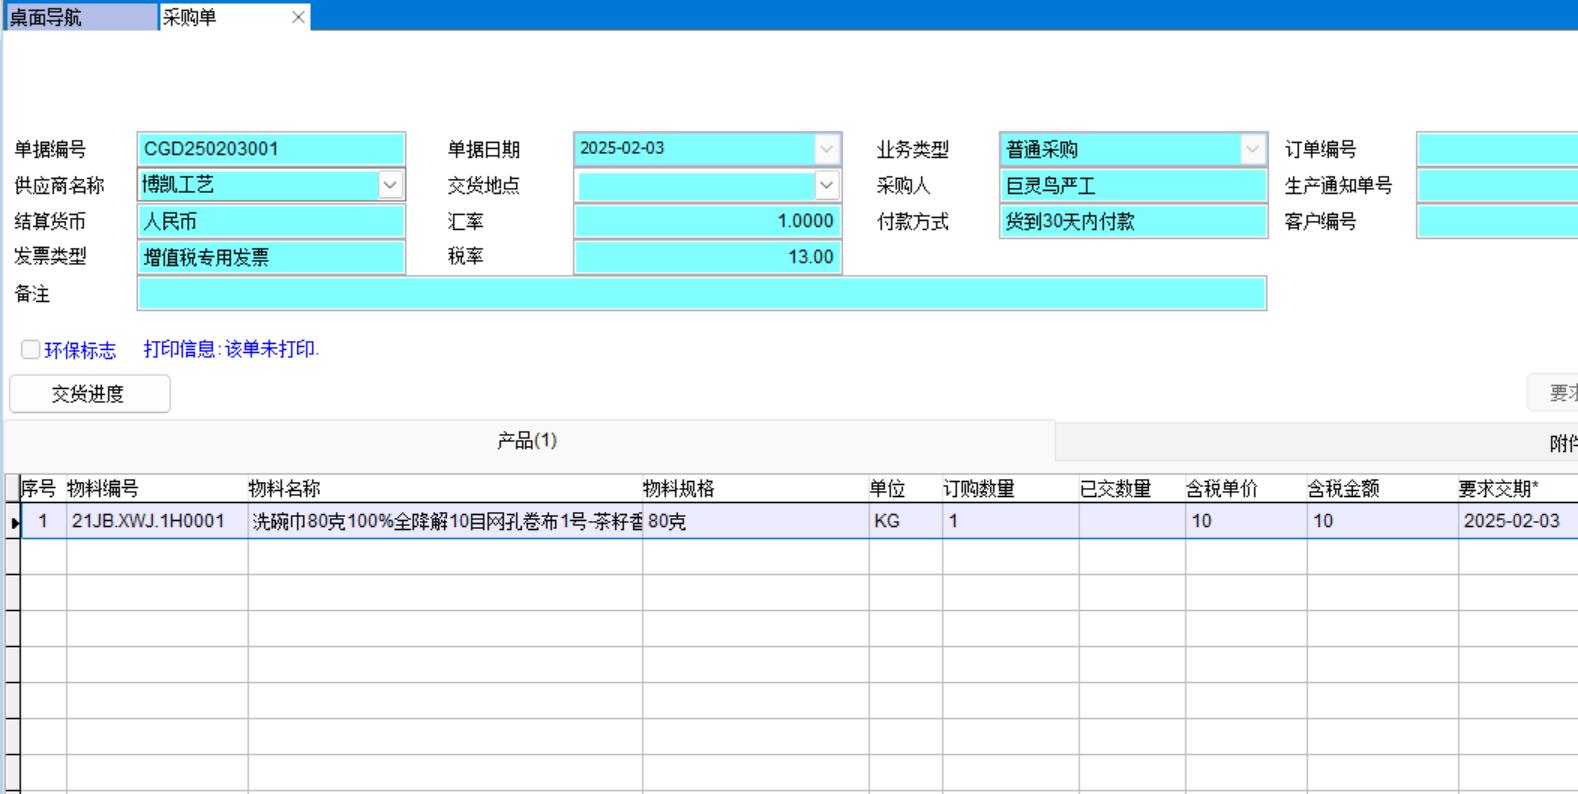1578x794 pixels.
Task: Click the 采购人 field 巨灵鸟严工
Action: point(1132,185)
